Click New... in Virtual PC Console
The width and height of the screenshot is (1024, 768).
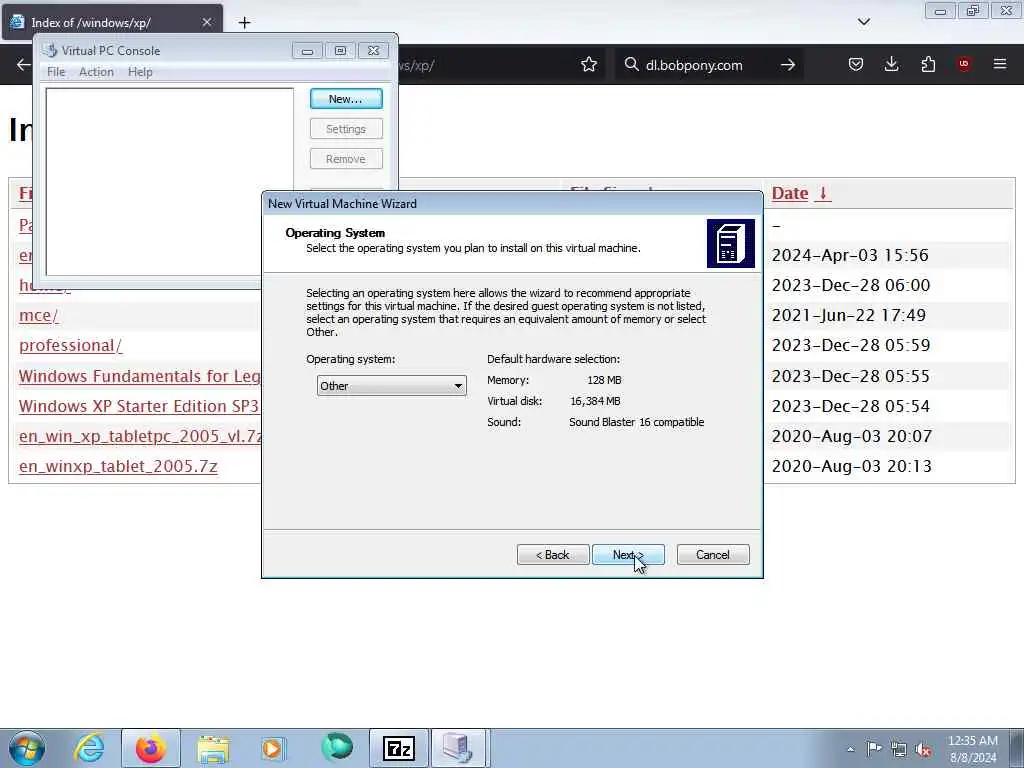point(346,99)
